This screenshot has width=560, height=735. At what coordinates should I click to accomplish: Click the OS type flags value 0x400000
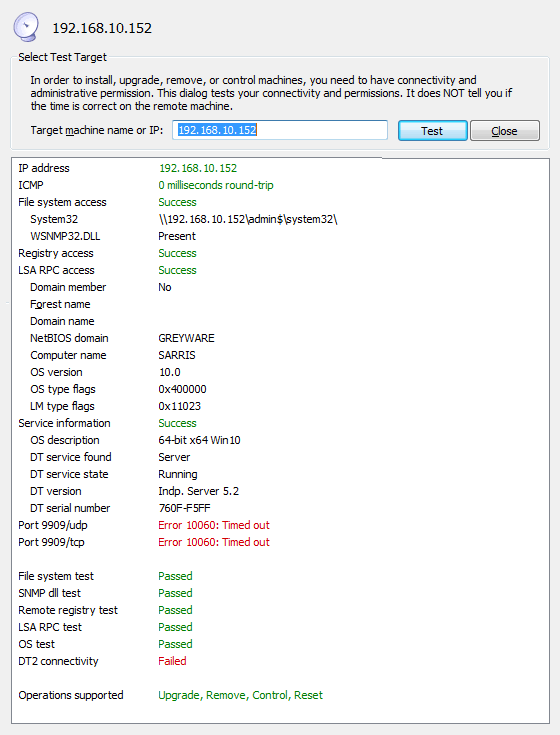pyautogui.click(x=182, y=389)
